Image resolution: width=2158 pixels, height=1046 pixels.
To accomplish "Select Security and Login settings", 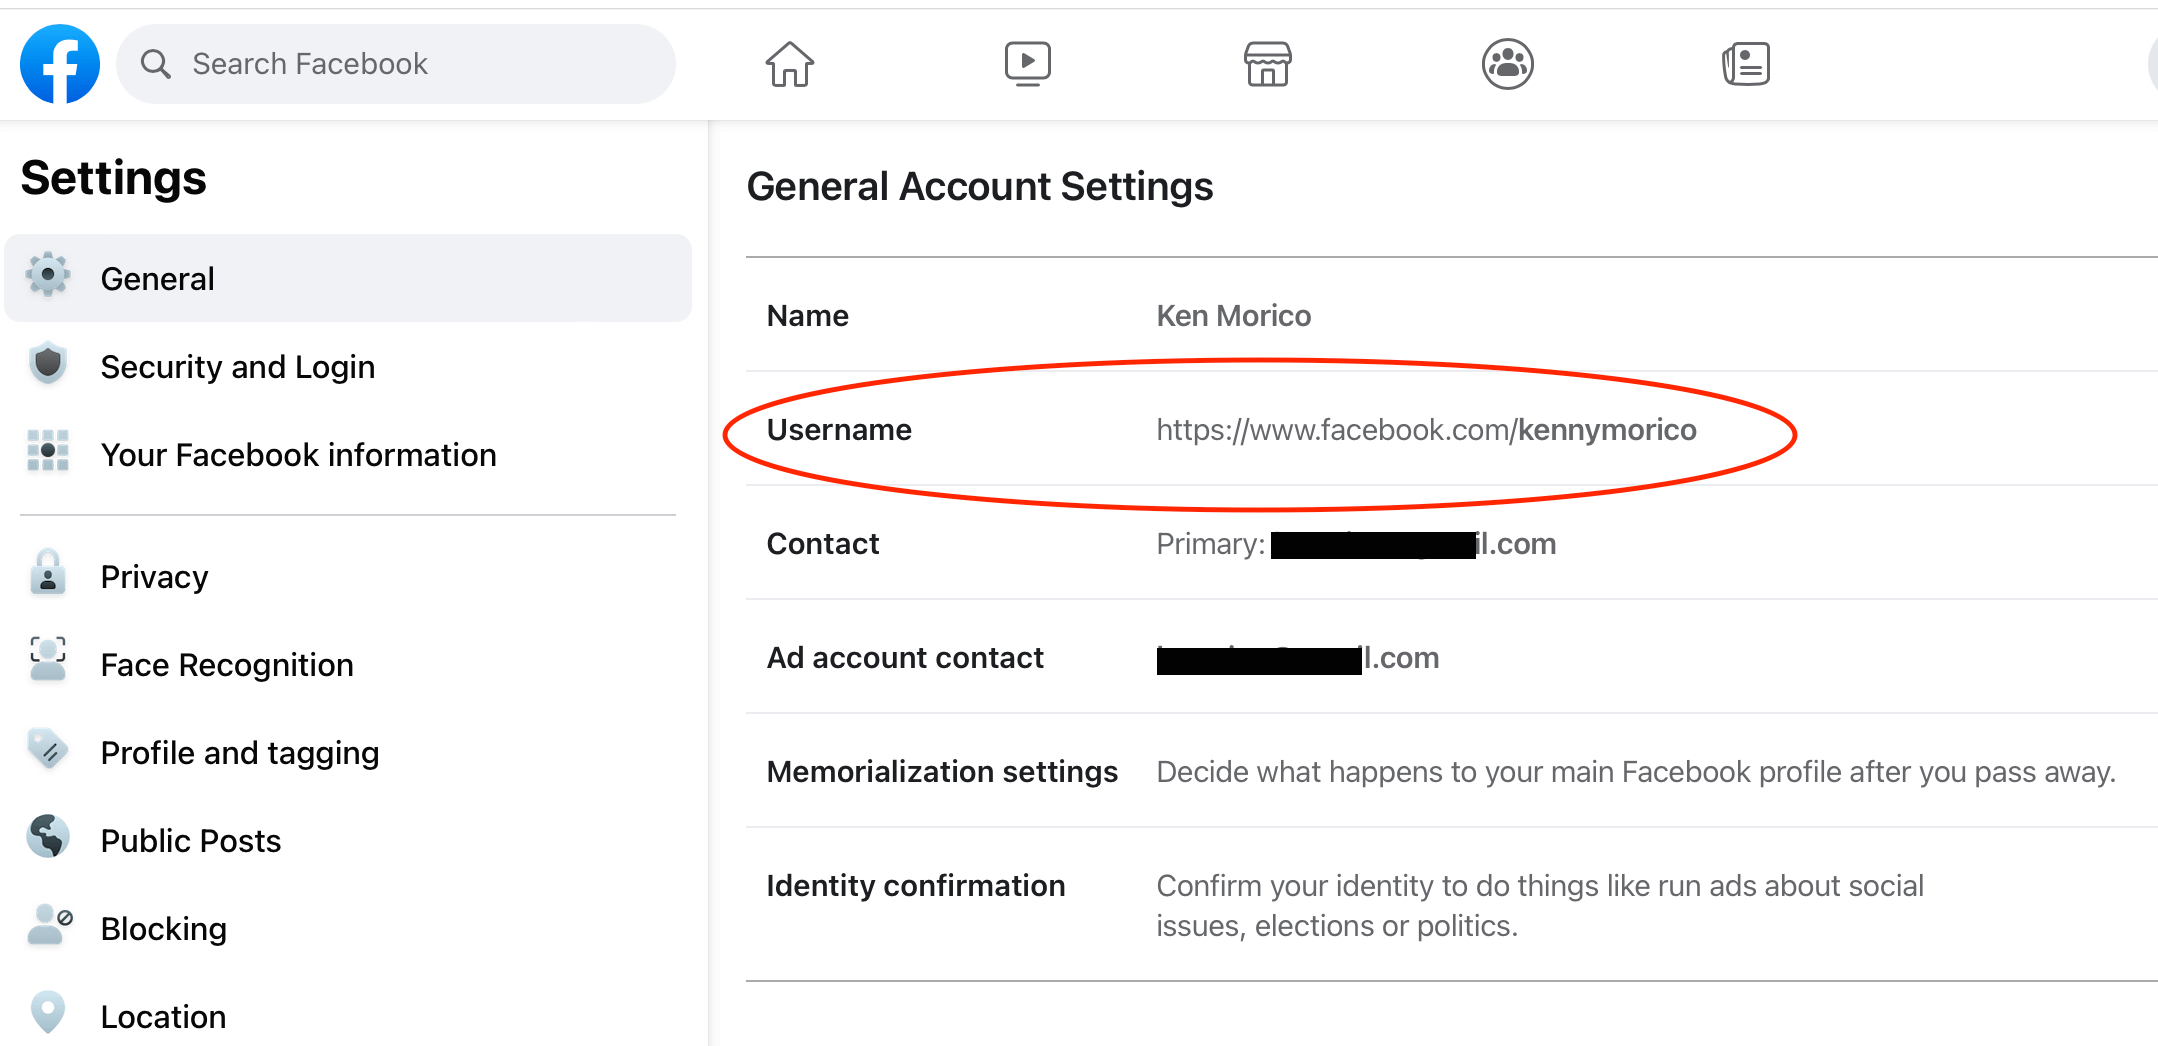I will tap(237, 366).
